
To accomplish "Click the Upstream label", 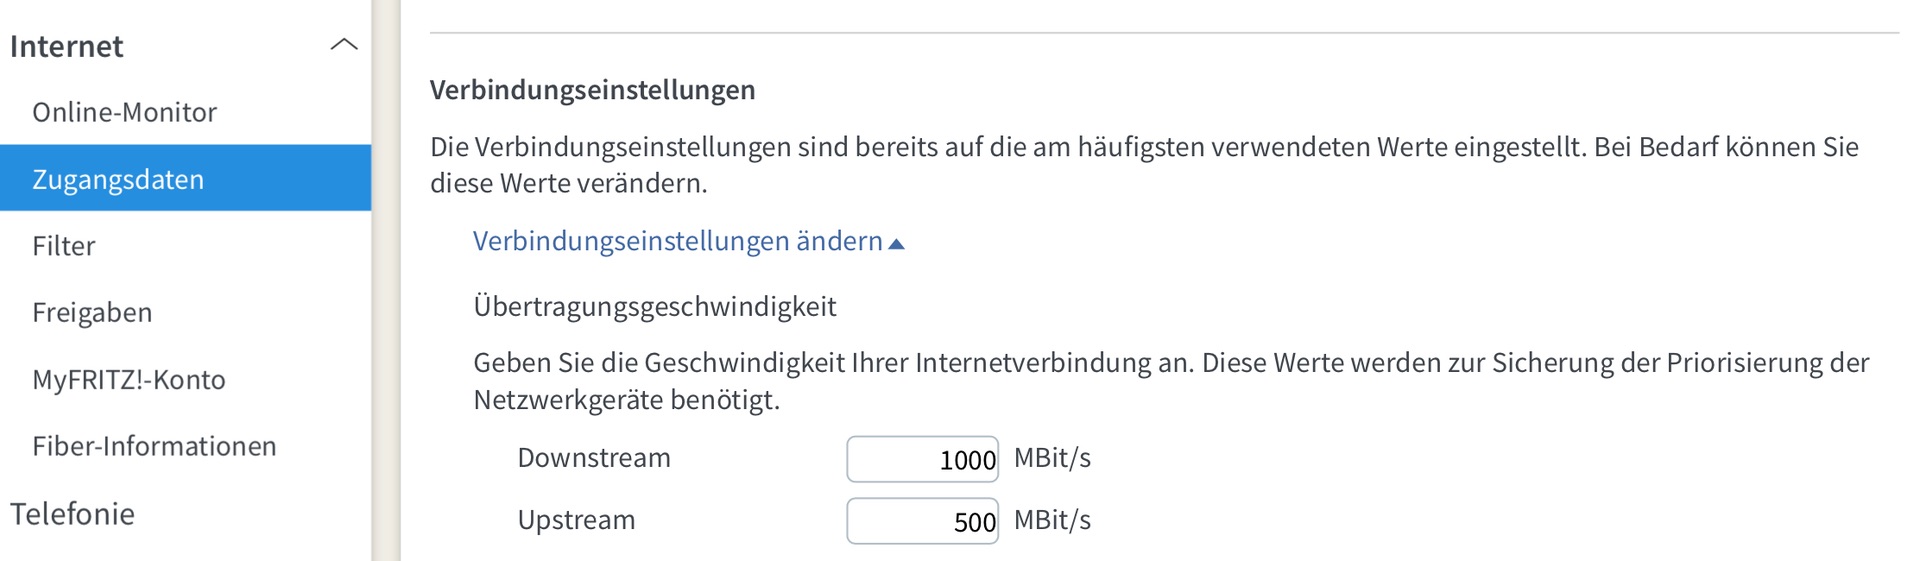I will point(576,520).
